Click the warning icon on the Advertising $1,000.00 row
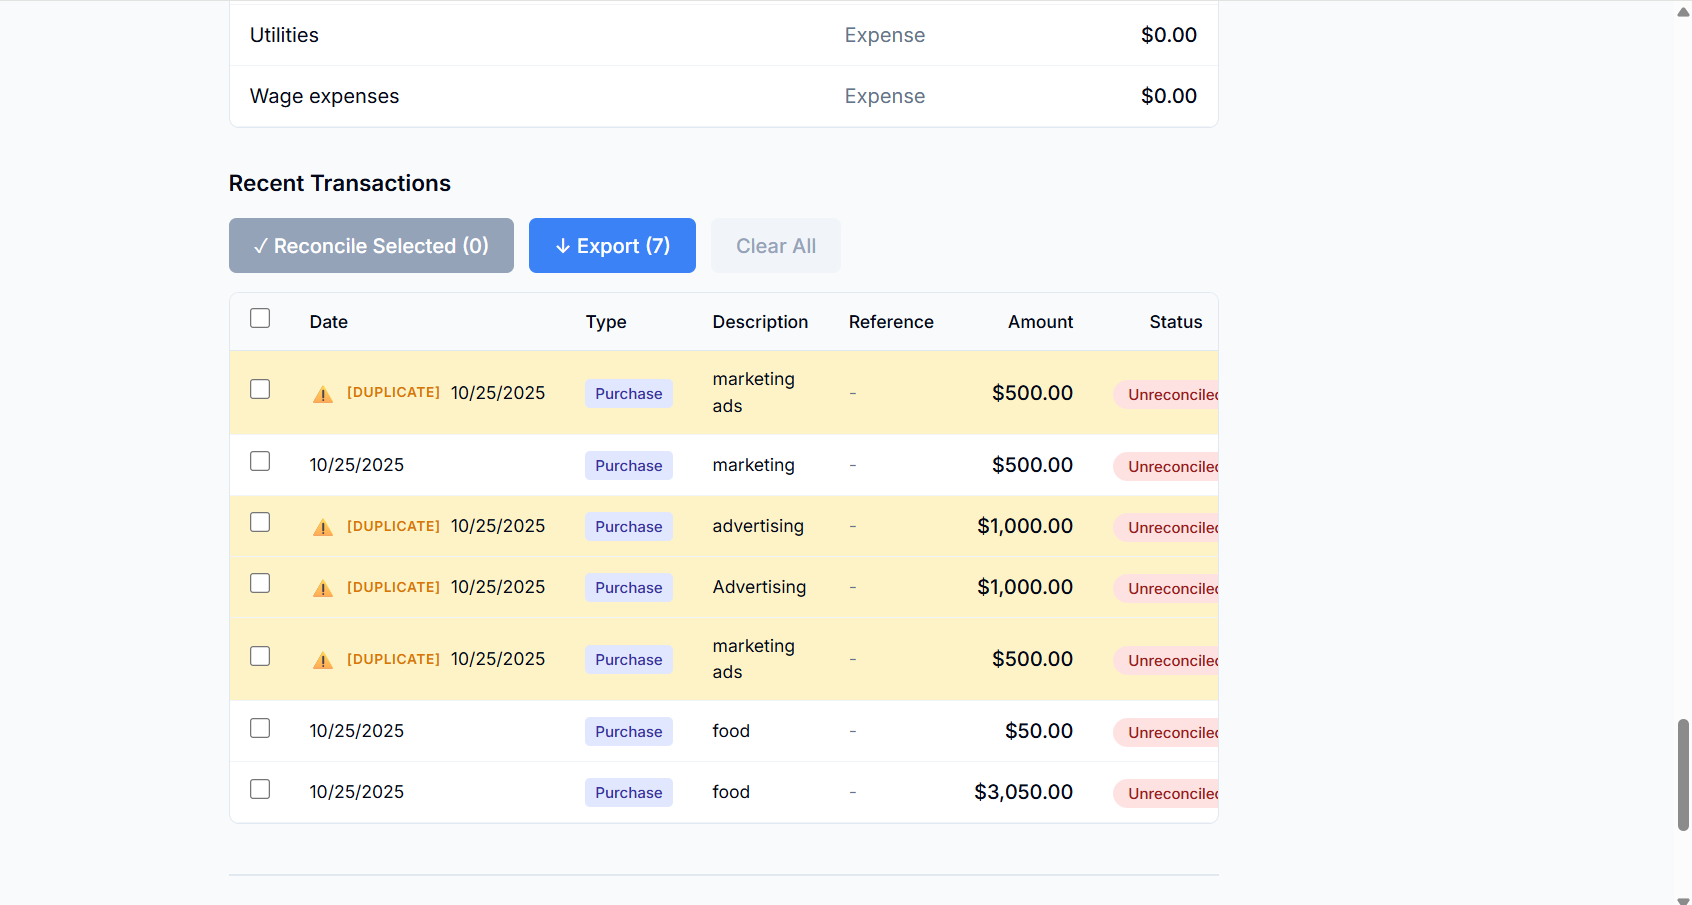Viewport: 1692px width, 905px height. pyautogui.click(x=322, y=587)
